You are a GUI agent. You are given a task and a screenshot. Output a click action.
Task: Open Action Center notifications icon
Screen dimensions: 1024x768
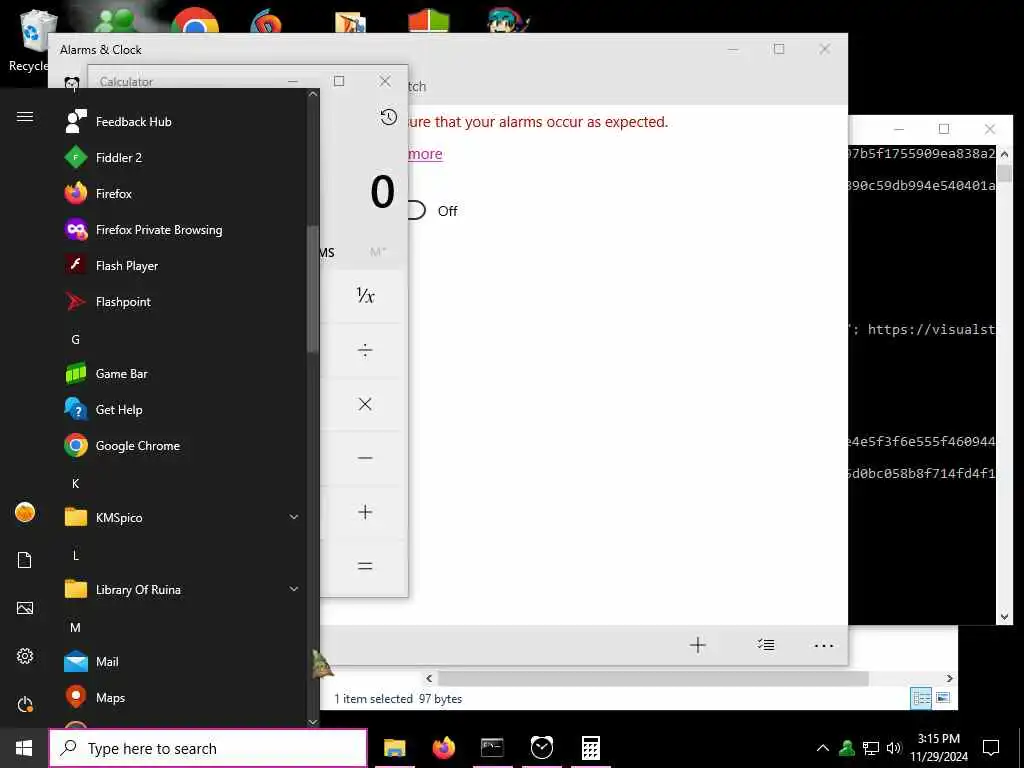point(991,748)
